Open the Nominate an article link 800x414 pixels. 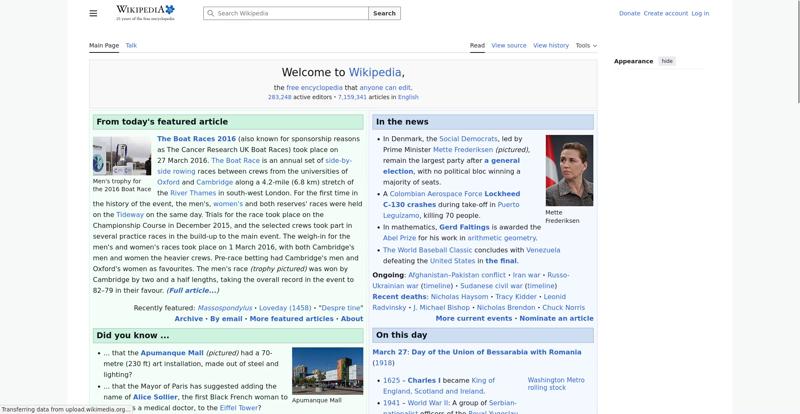556,318
